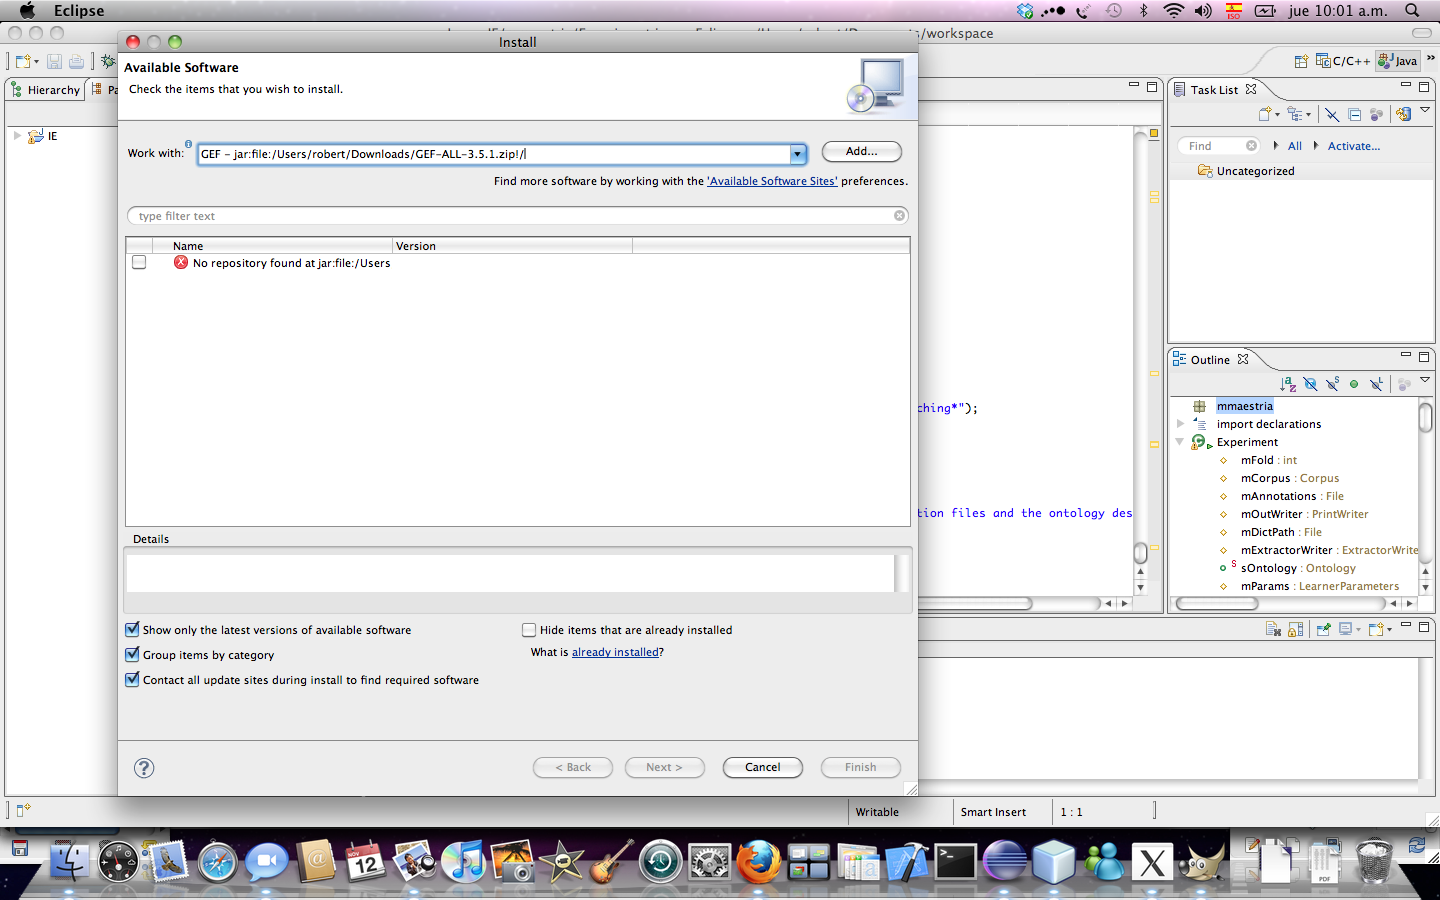This screenshot has width=1440, height=900.
Task: Select the Outline tab
Action: [x=1210, y=360]
